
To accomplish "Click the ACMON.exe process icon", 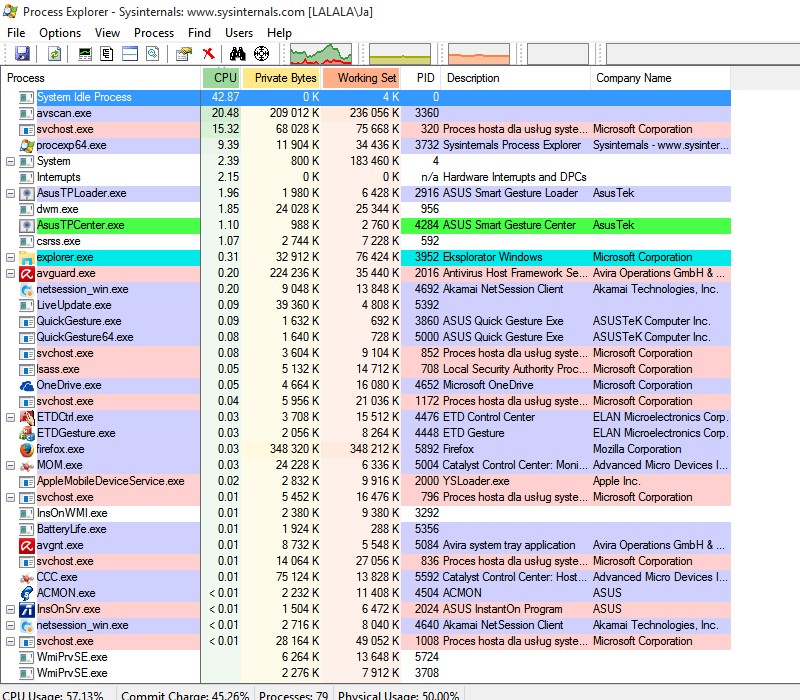I will [x=27, y=593].
